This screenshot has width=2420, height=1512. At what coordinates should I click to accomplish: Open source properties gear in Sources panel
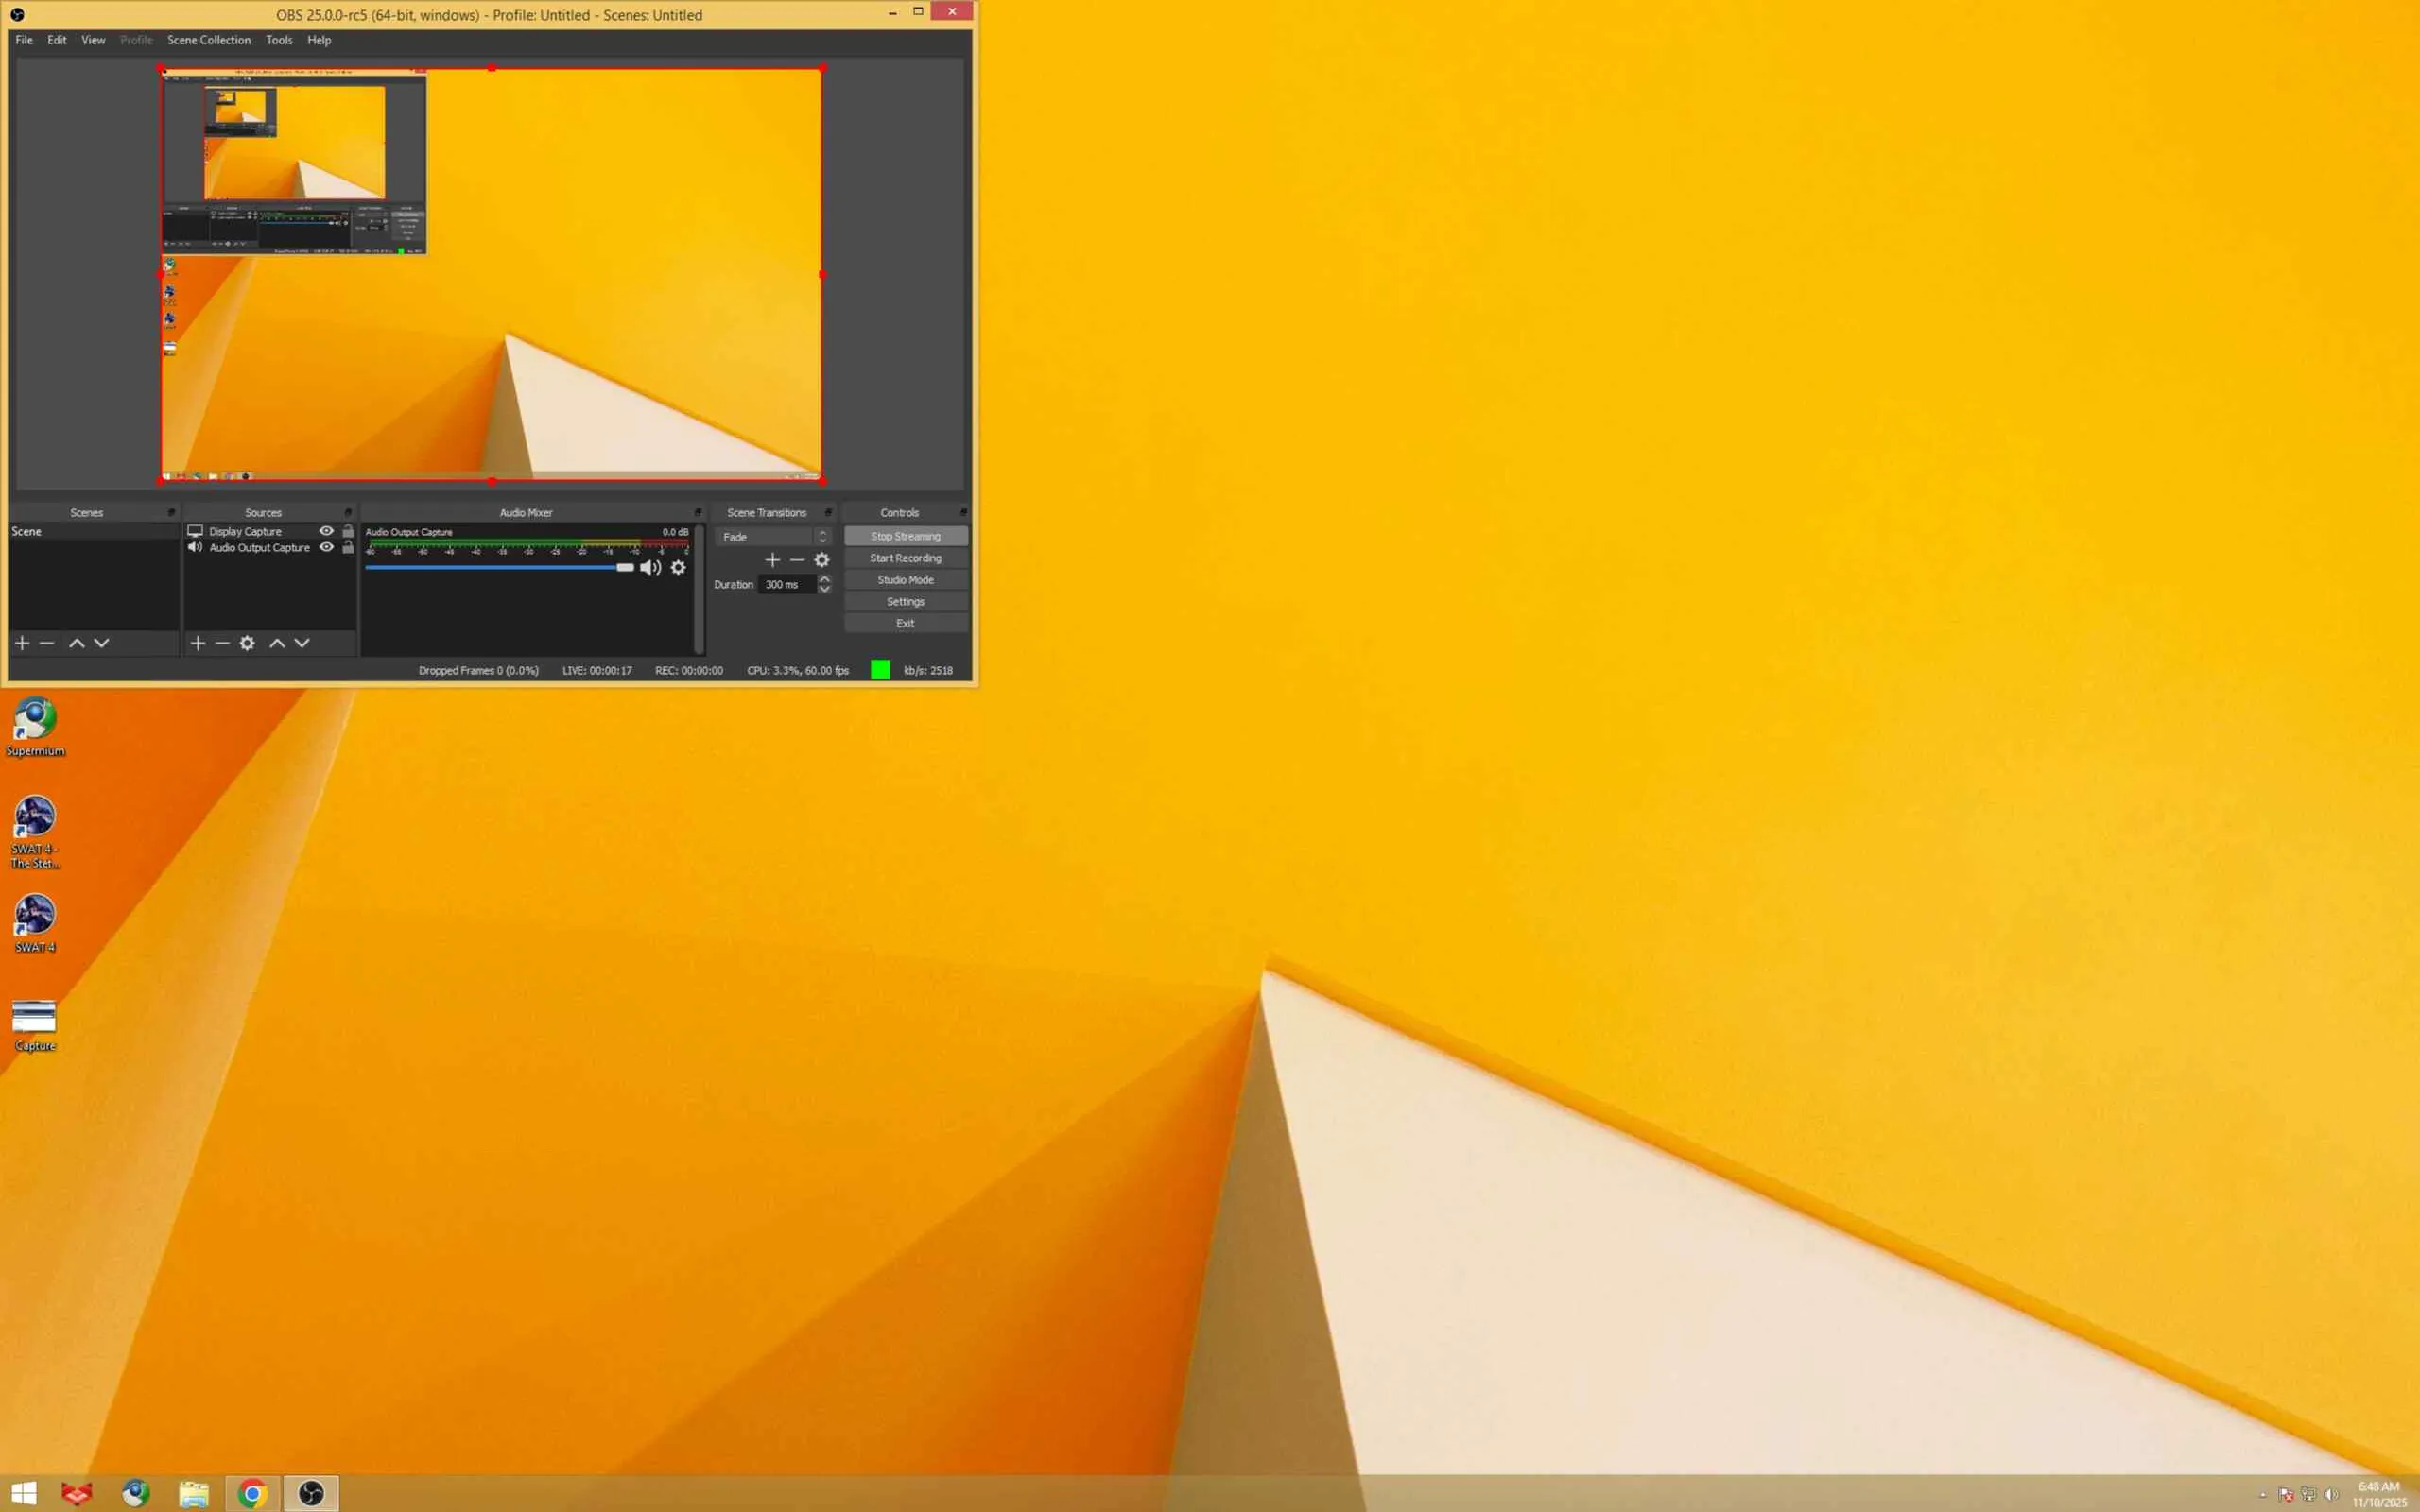pyautogui.click(x=247, y=643)
